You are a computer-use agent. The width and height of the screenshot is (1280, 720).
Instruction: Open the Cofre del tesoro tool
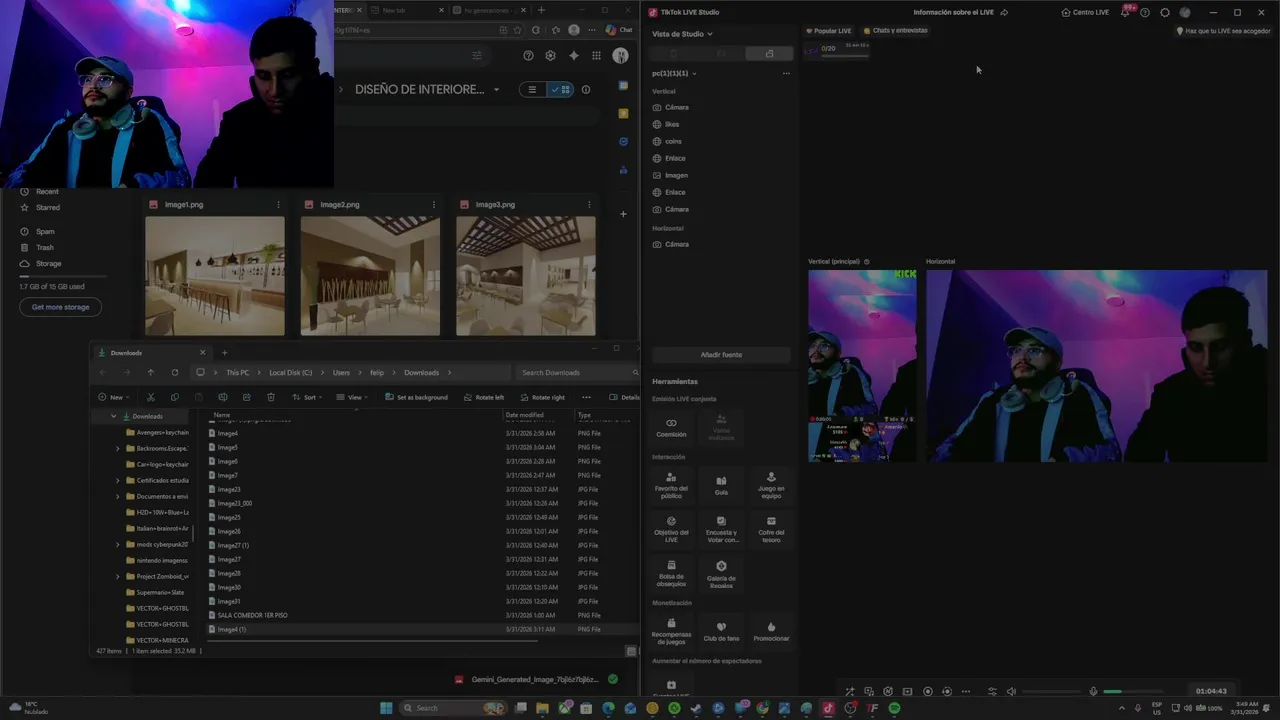(771, 528)
